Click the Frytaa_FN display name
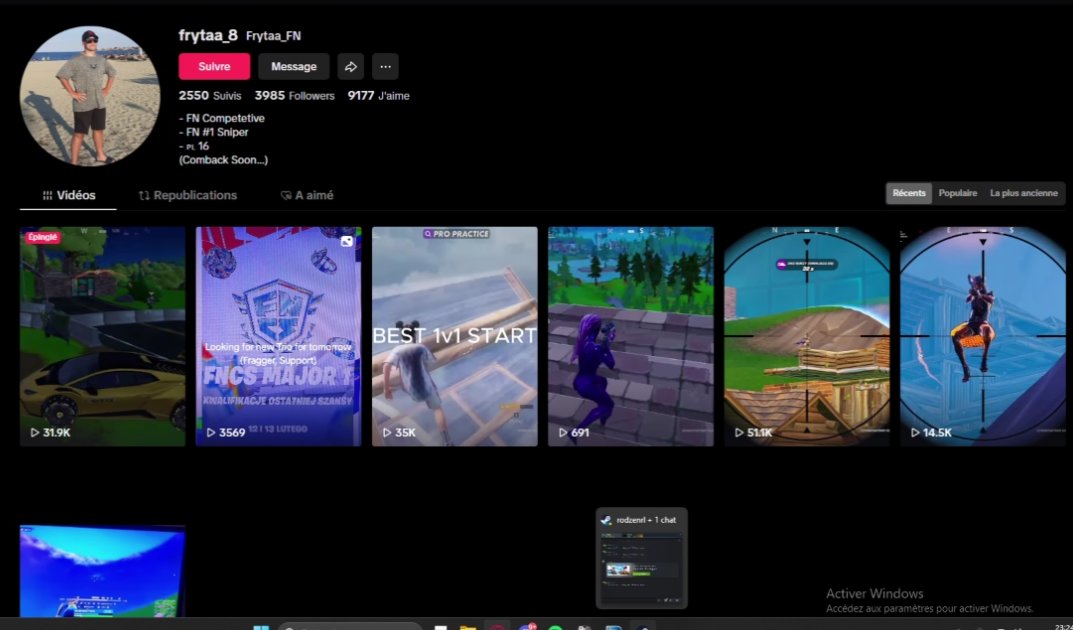This screenshot has width=1073, height=630. coord(273,36)
